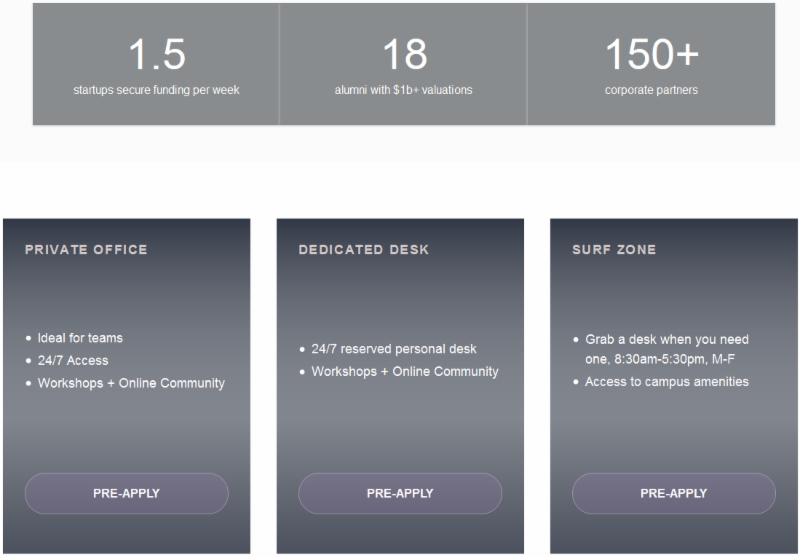800x558 pixels.
Task: Select 'alumni with $1b+ valuations' caption
Action: tap(403, 90)
